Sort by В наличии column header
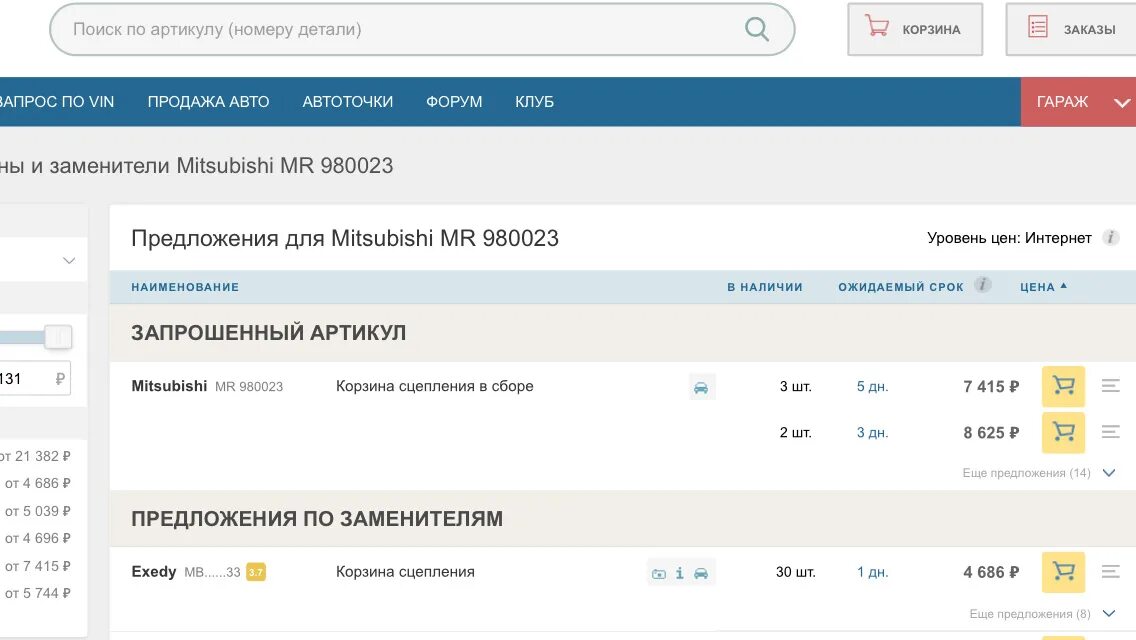 click(x=765, y=287)
